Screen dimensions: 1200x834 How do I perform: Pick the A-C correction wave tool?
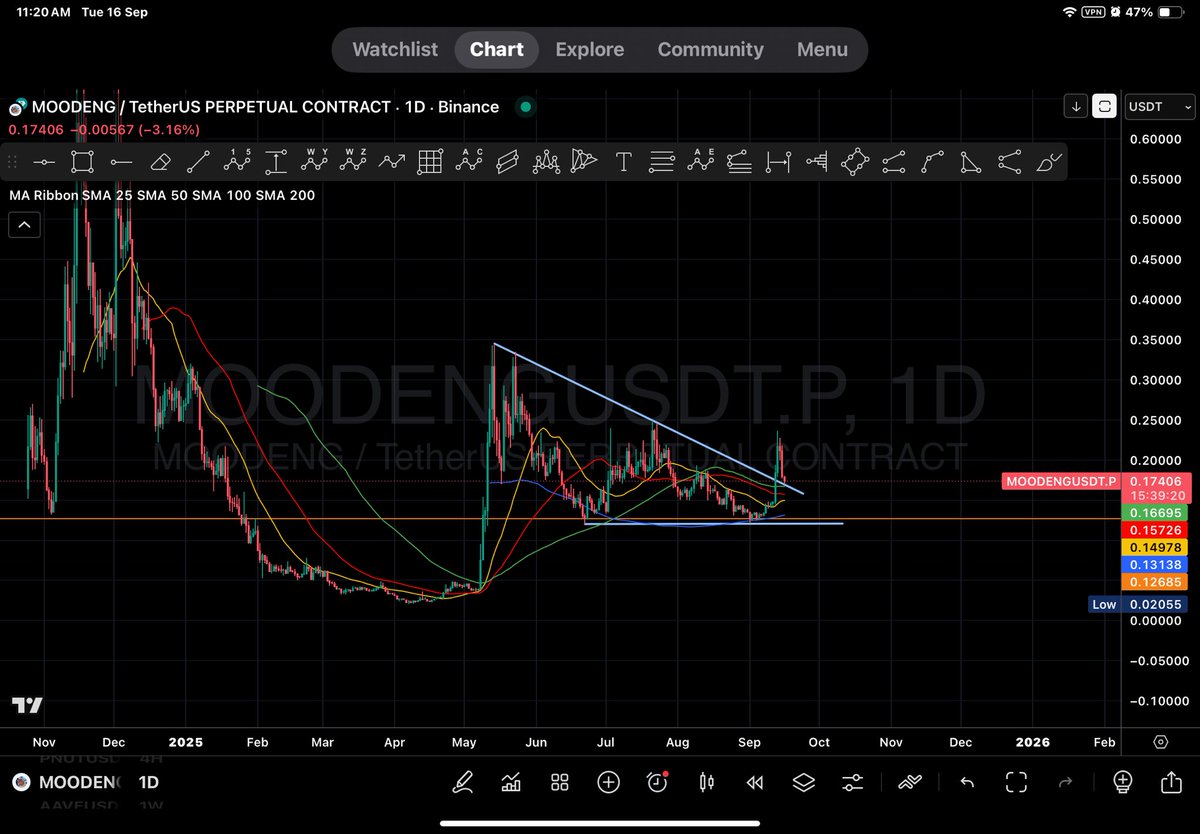pos(469,161)
